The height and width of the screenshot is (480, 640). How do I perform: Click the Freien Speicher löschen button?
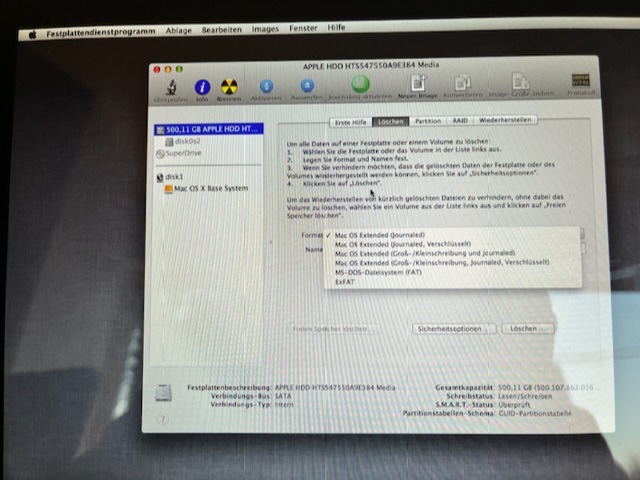335,329
